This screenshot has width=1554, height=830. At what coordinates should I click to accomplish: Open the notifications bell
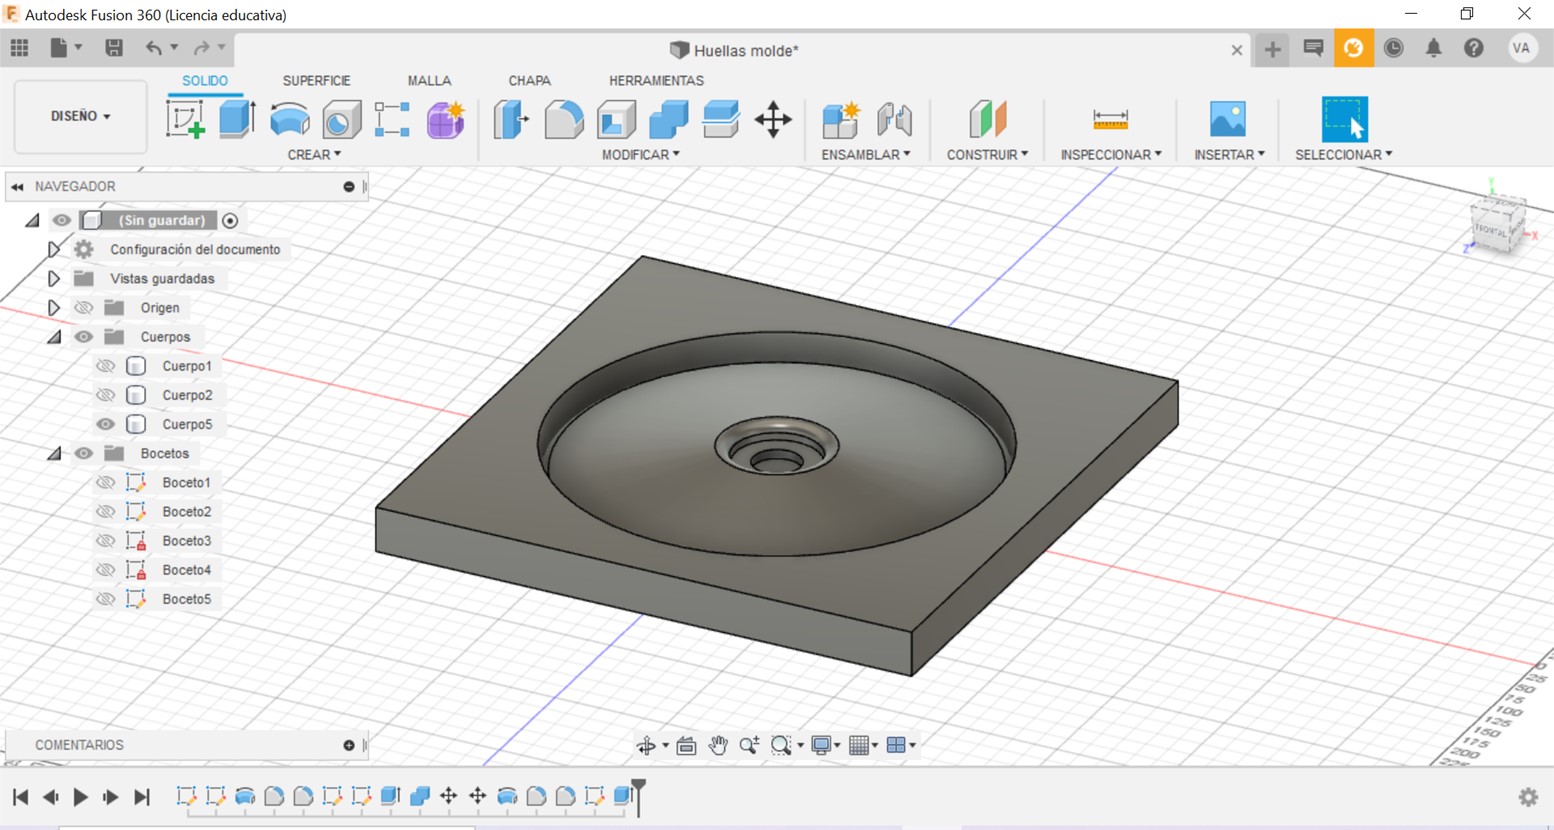pos(1433,48)
